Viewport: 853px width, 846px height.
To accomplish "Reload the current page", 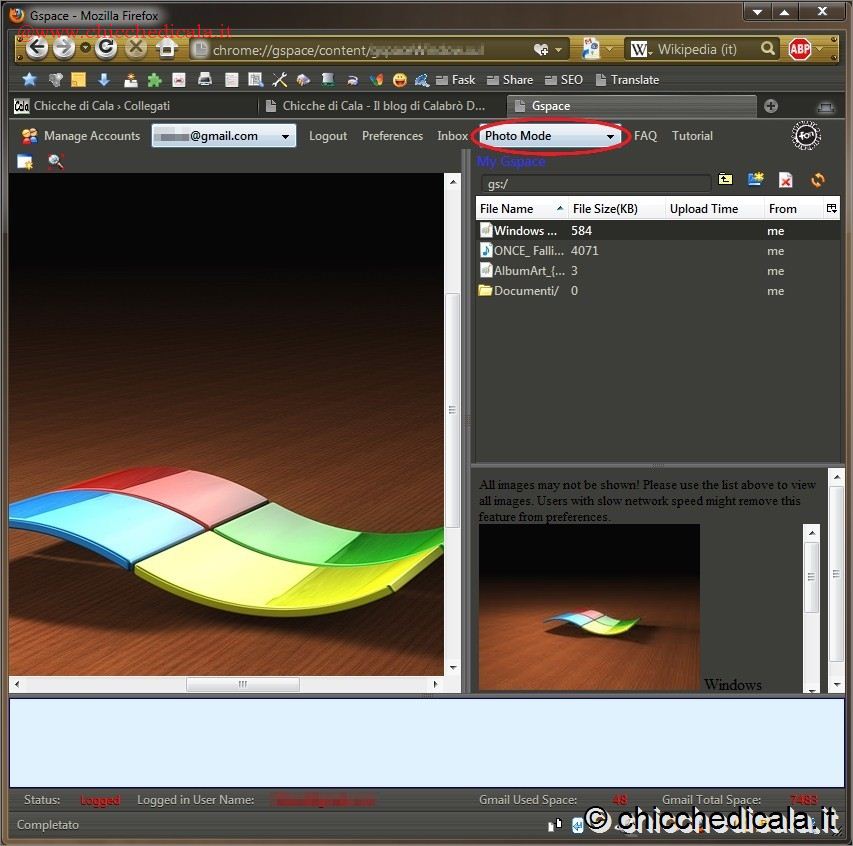I will coord(106,48).
